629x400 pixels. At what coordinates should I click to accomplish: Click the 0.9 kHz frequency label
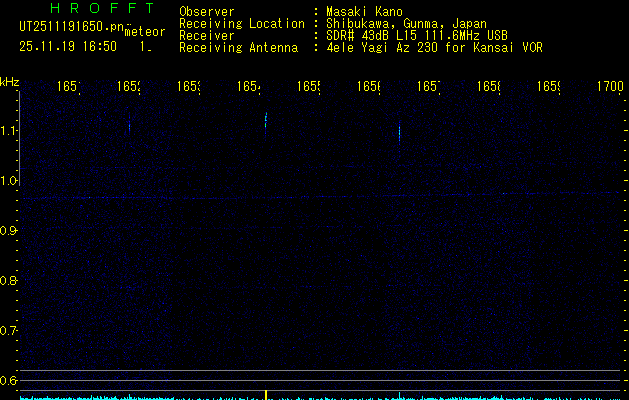(x=9, y=231)
